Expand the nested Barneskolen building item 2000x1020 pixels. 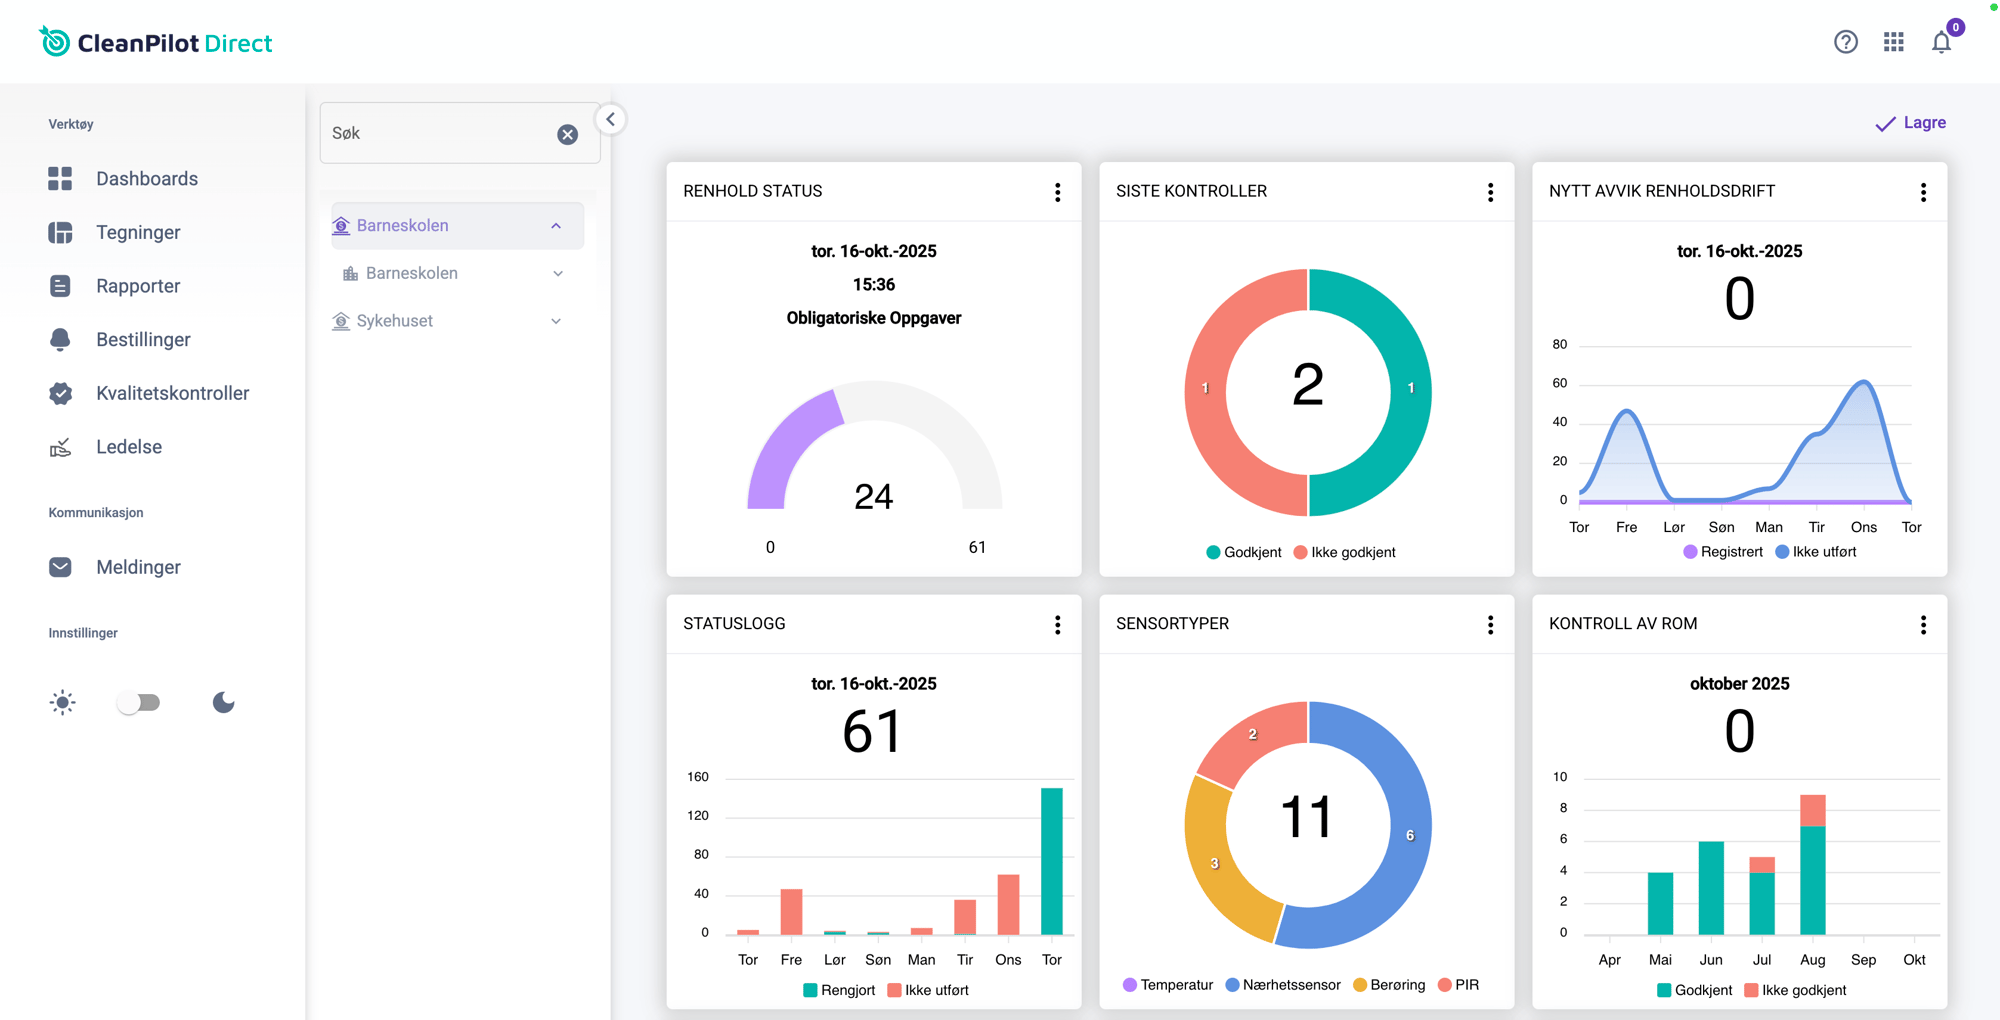557,274
